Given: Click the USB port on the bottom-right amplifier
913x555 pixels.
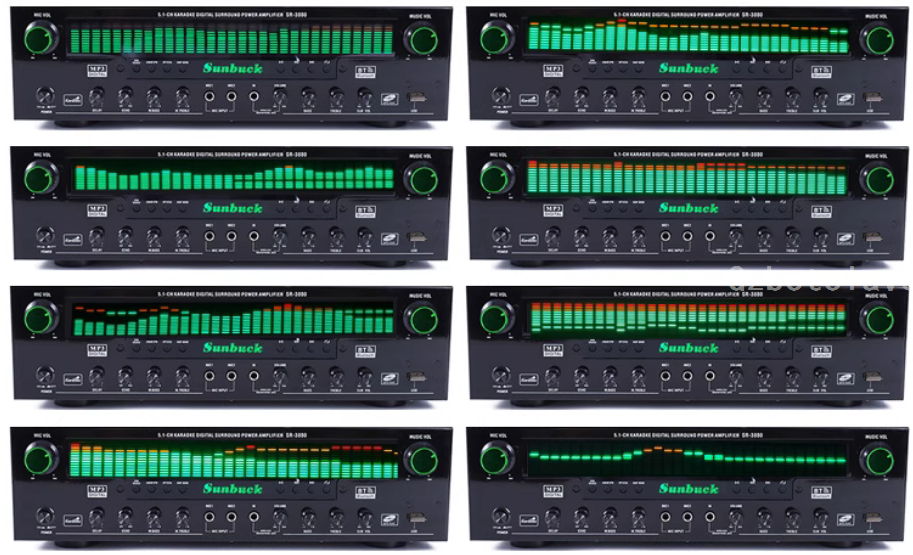Looking at the screenshot, I should click(x=872, y=518).
